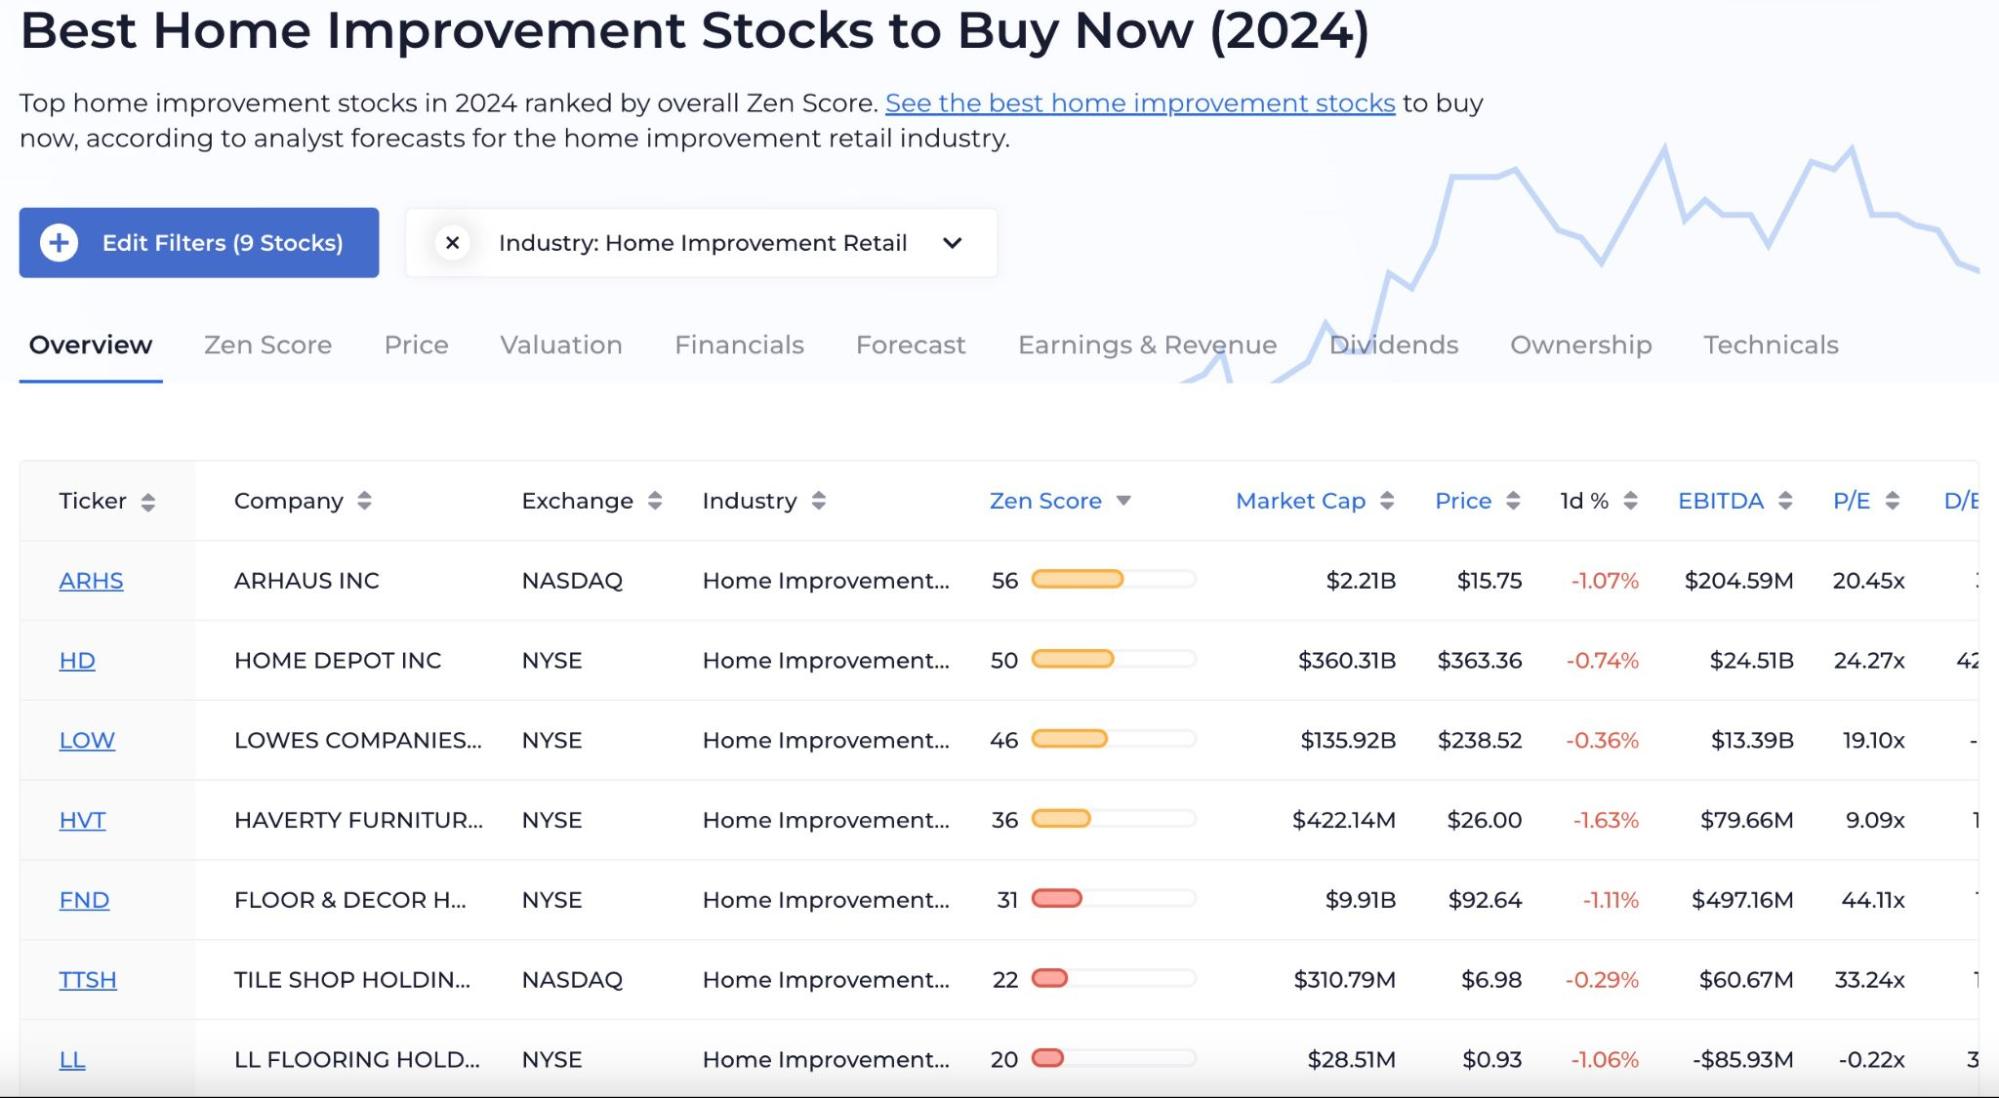The image size is (1999, 1098).
Task: Open the HD ticker link
Action: pyautogui.click(x=77, y=661)
